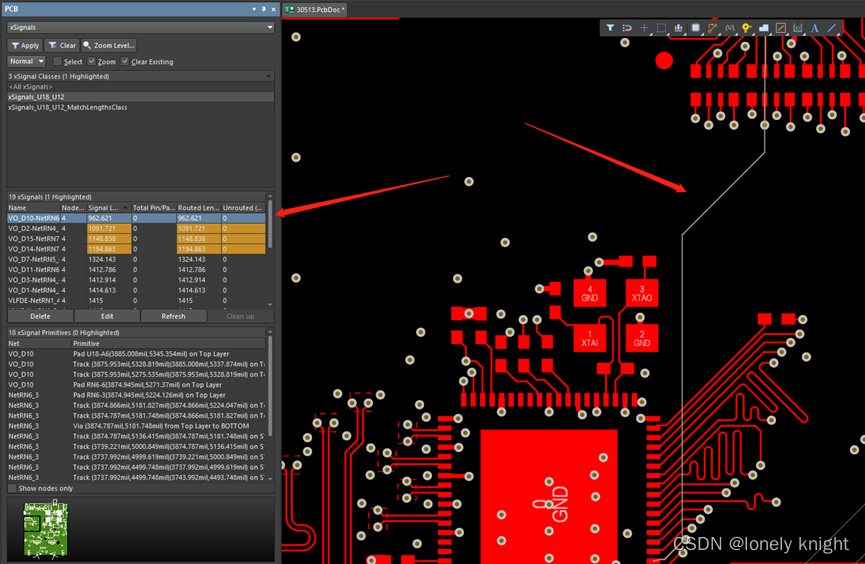Select xSignals_U18_U12_MatchLengthsClass entry
The height and width of the screenshot is (564, 865).
pyautogui.click(x=140, y=107)
